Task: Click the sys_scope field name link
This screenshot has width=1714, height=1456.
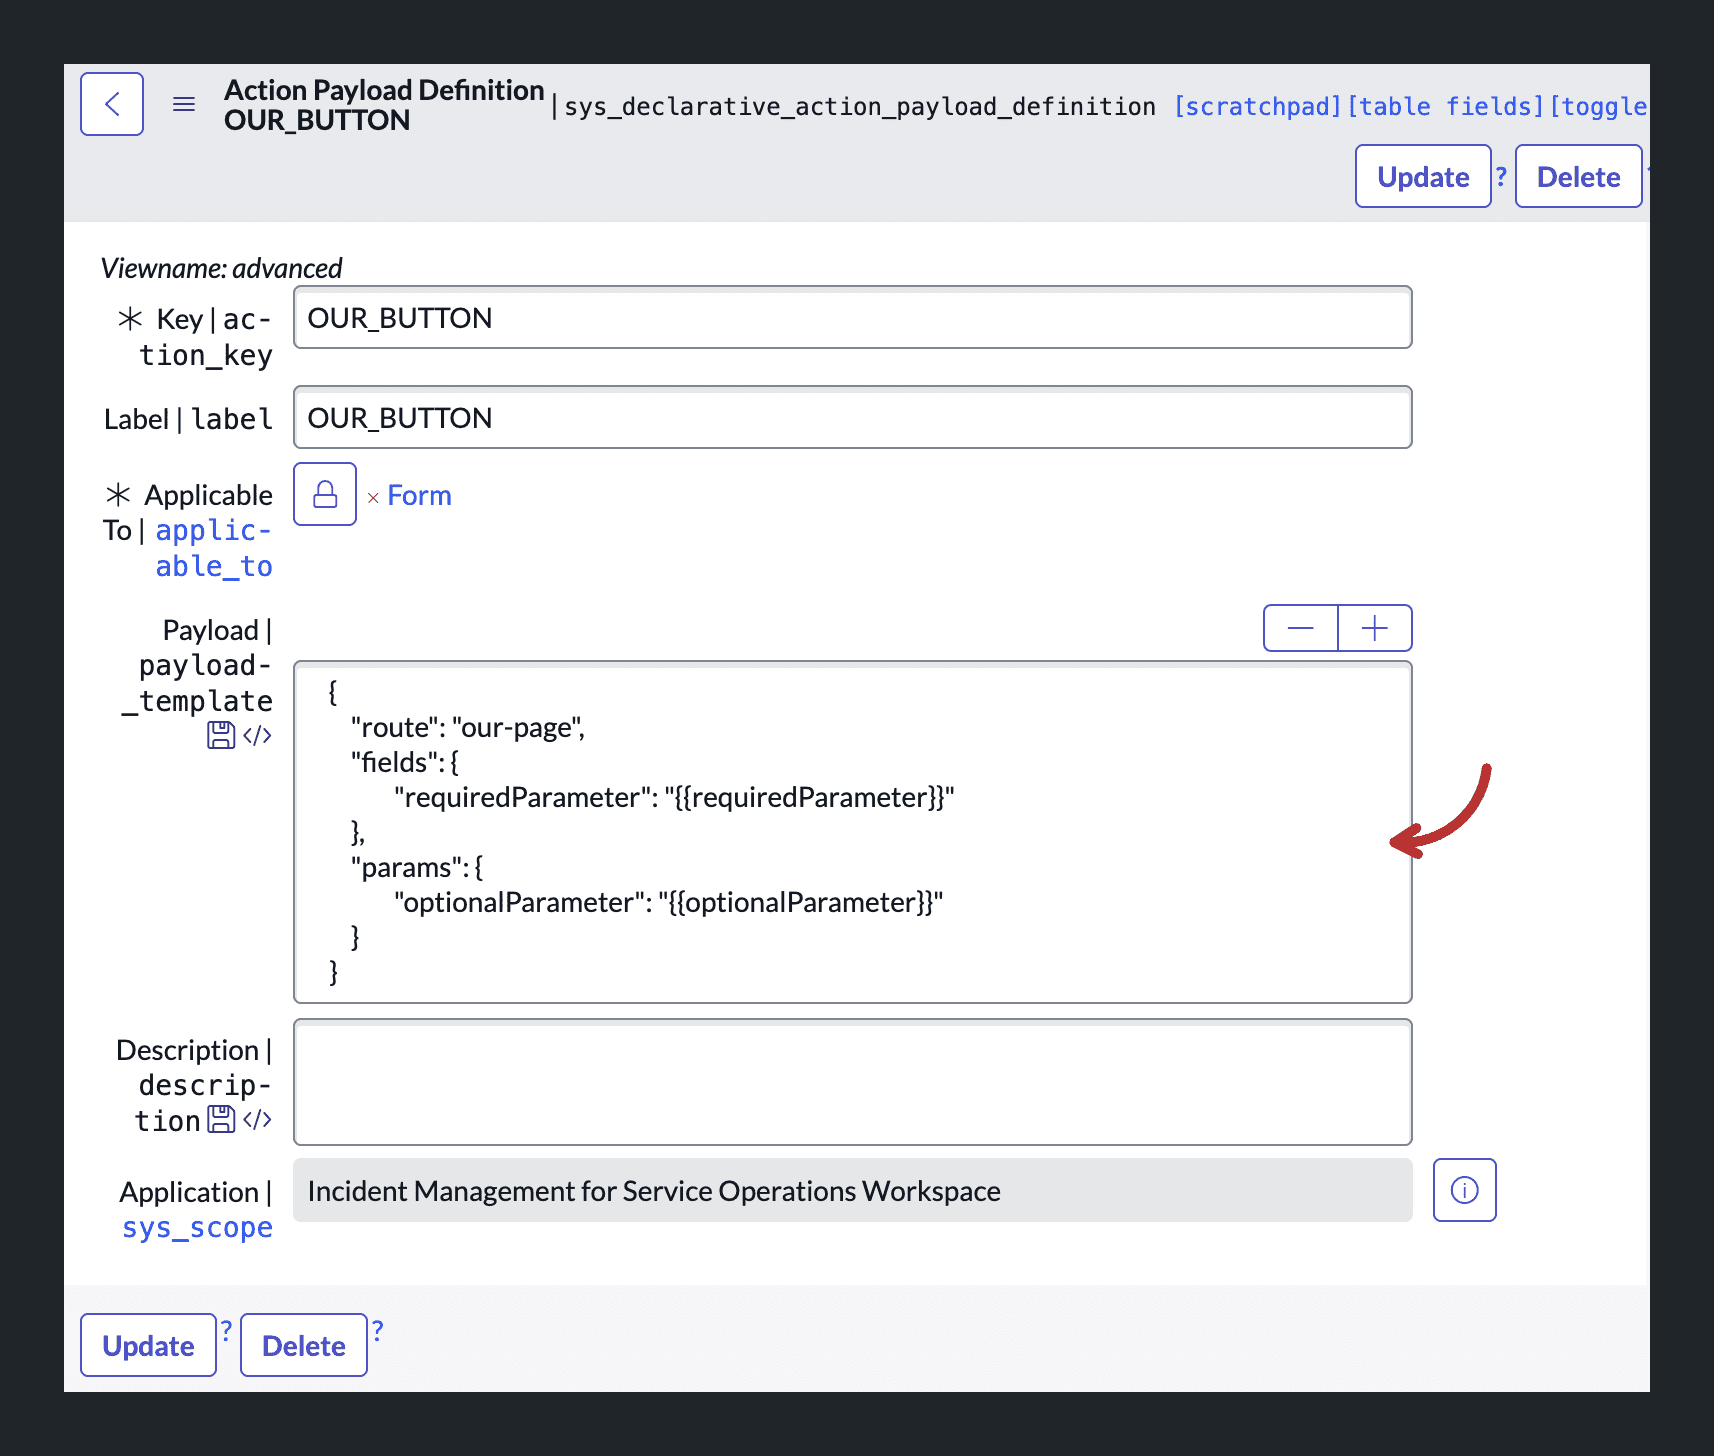Action: pyautogui.click(x=197, y=1227)
